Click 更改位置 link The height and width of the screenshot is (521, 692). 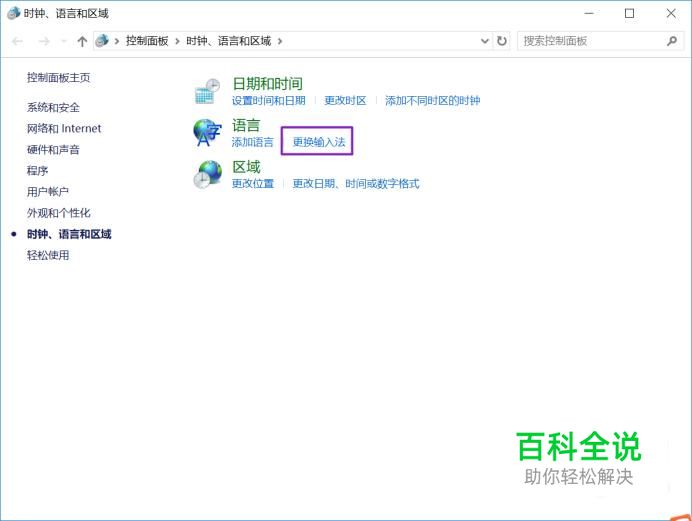click(x=253, y=184)
